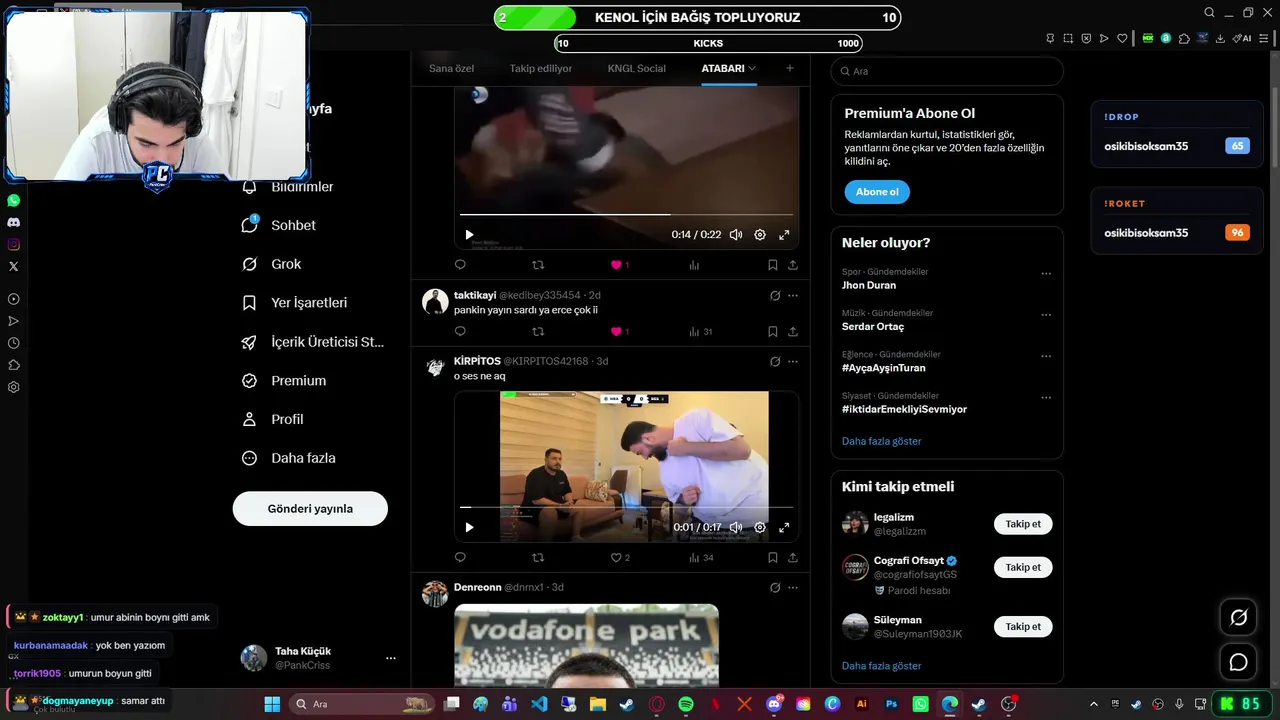Open more options for #iktidarEmekliyiSevmiyor trend

click(x=1046, y=398)
